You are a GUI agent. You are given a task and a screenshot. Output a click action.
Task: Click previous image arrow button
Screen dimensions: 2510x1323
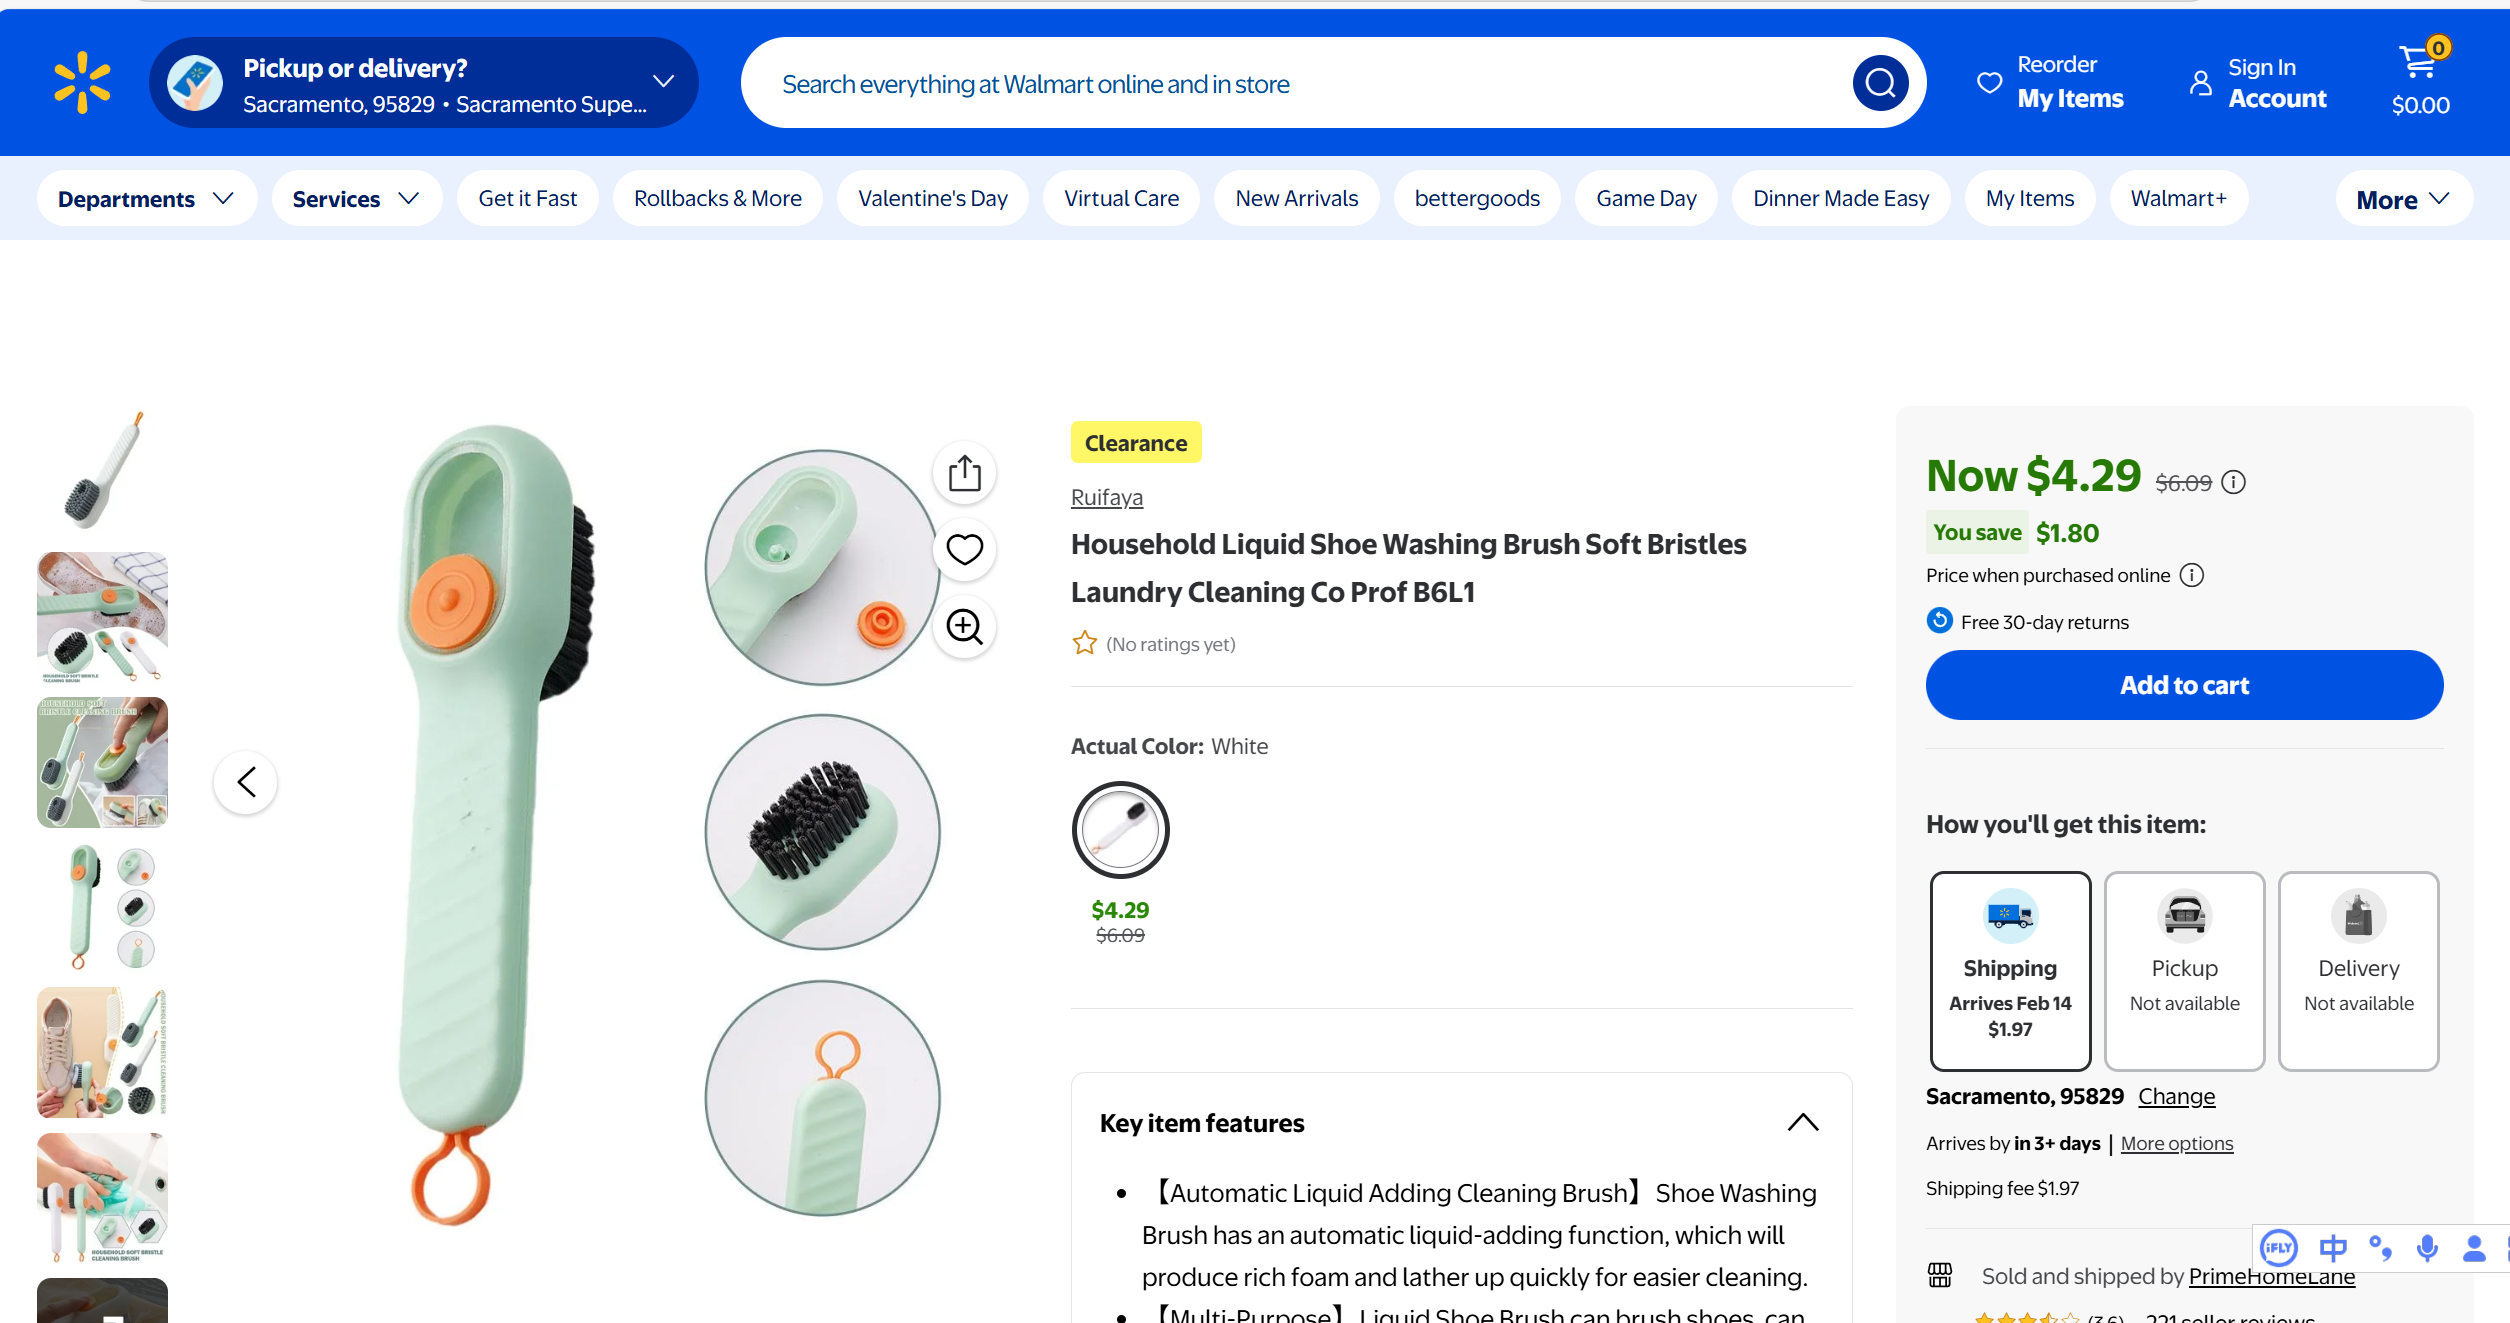(x=246, y=782)
